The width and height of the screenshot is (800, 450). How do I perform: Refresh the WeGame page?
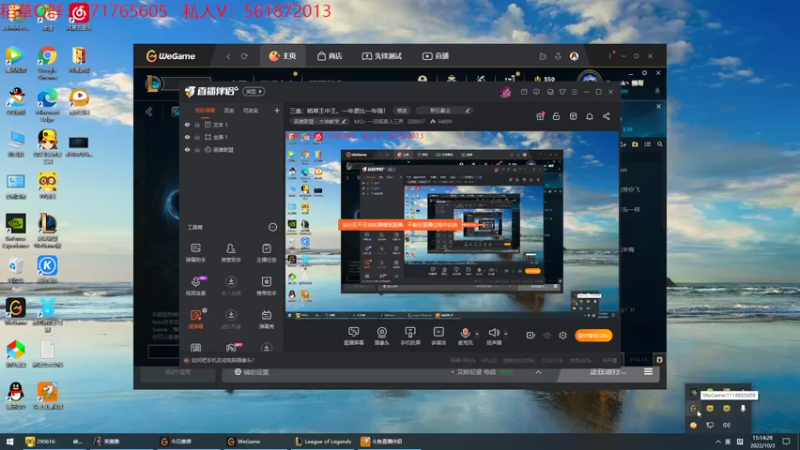(x=244, y=56)
